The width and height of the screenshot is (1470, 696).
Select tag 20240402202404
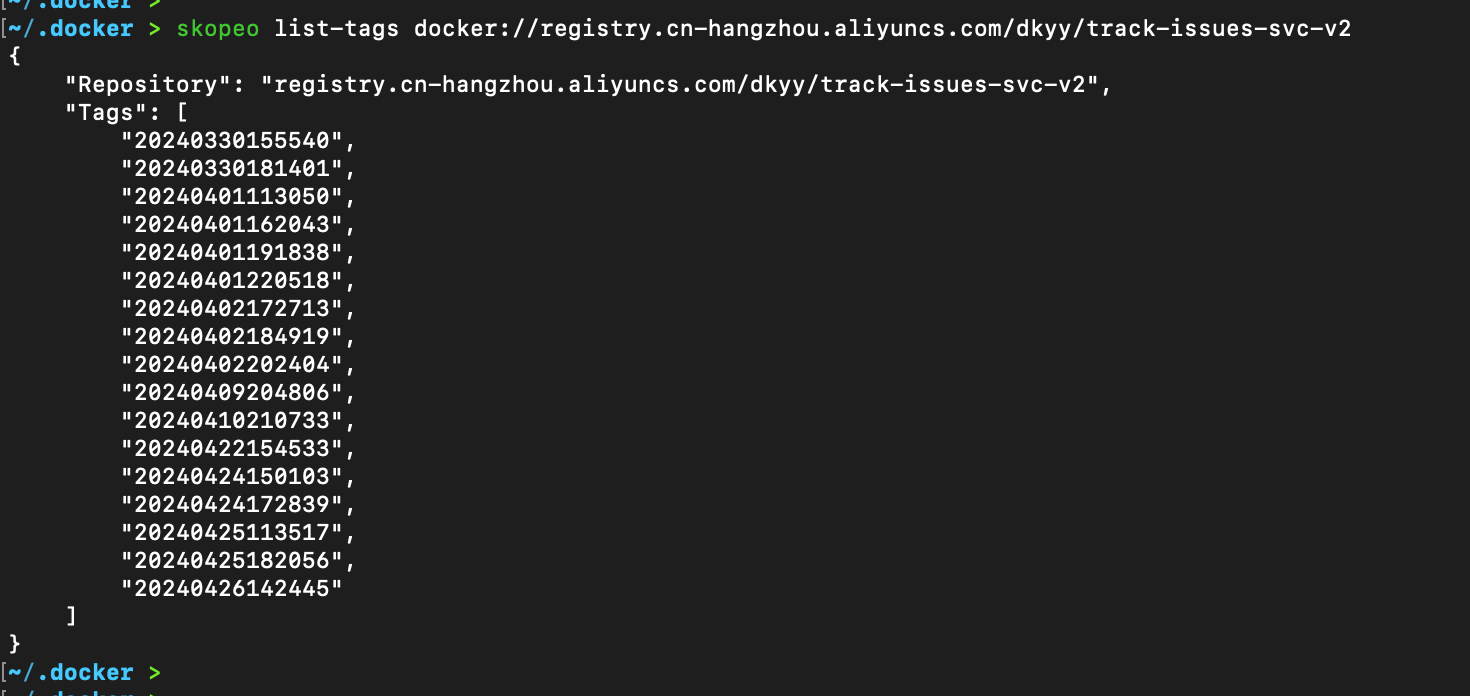click(x=232, y=364)
